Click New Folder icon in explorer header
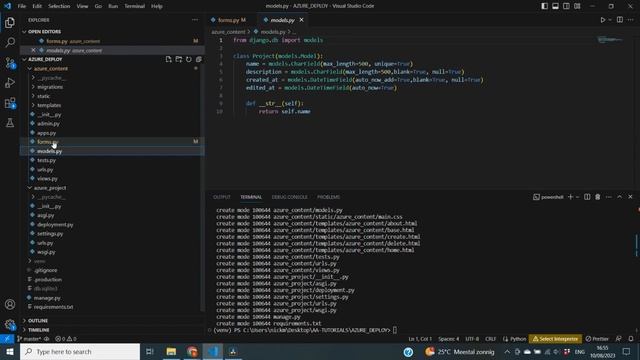The height and width of the screenshot is (360, 640). pos(179,59)
